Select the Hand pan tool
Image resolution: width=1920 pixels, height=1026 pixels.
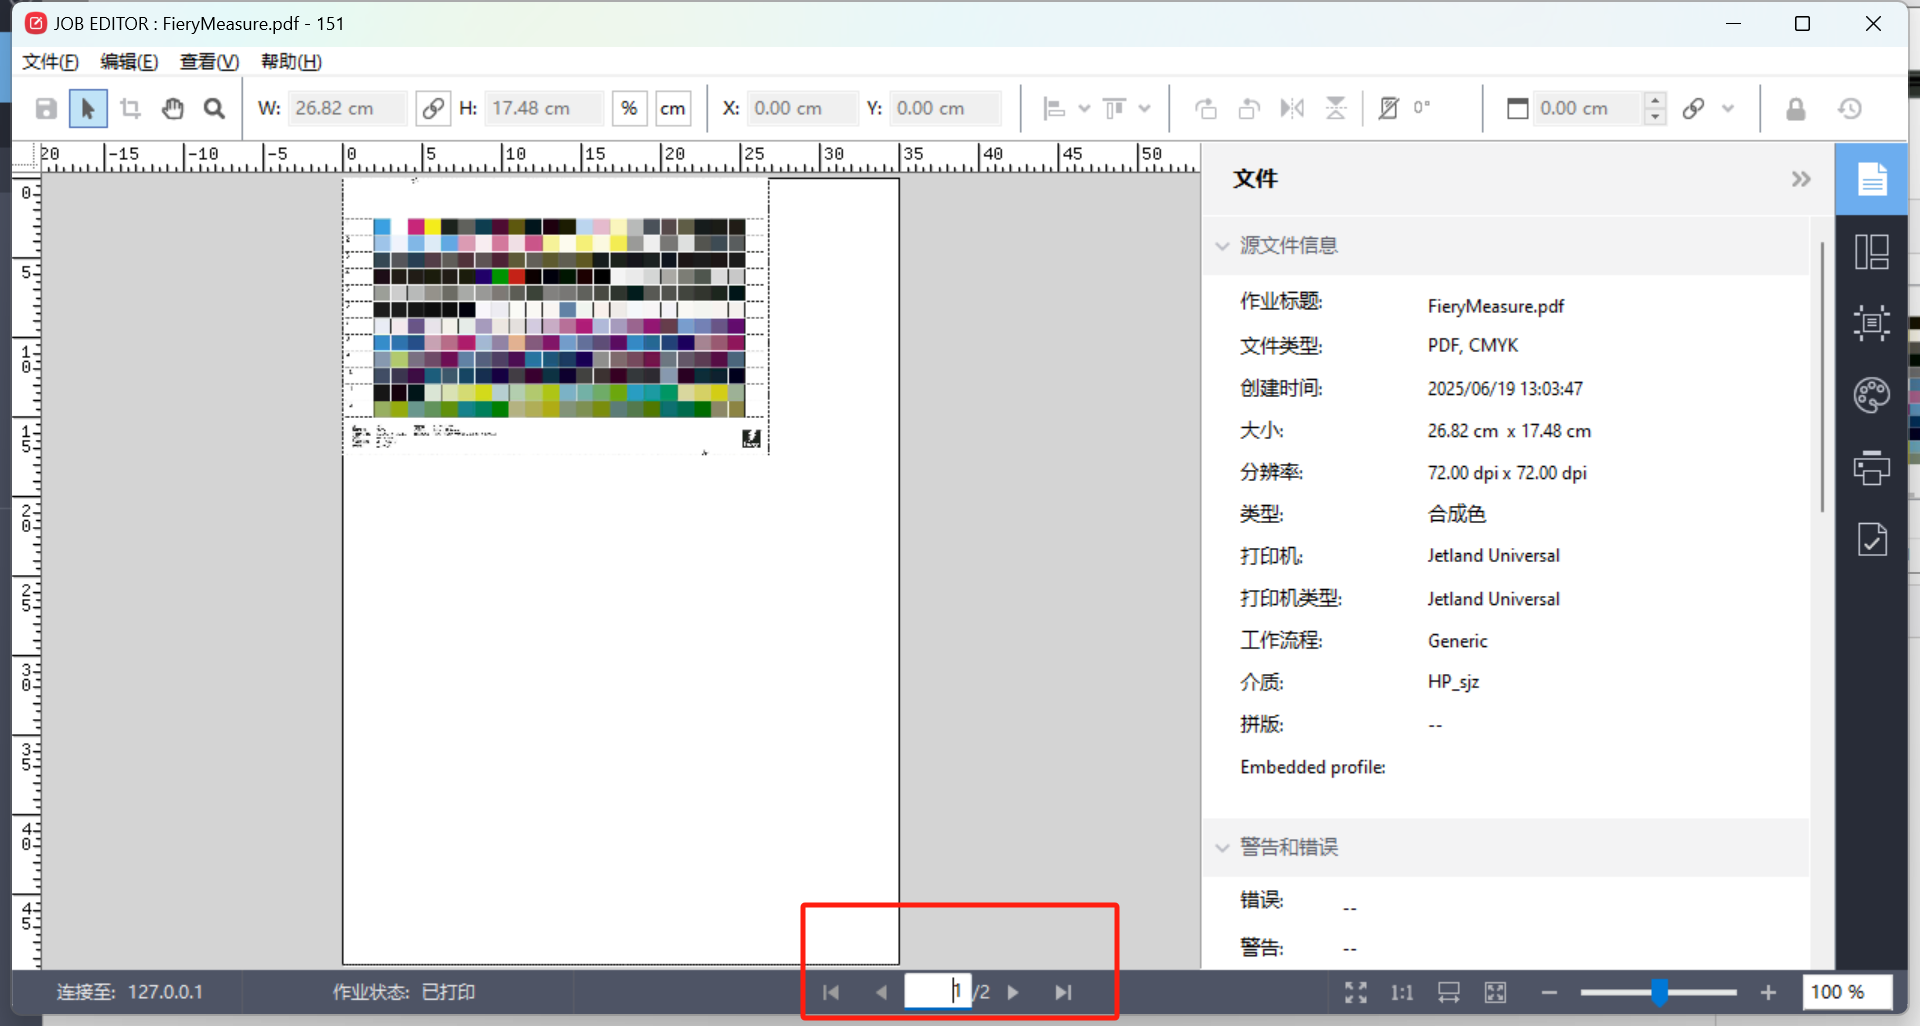pos(173,108)
